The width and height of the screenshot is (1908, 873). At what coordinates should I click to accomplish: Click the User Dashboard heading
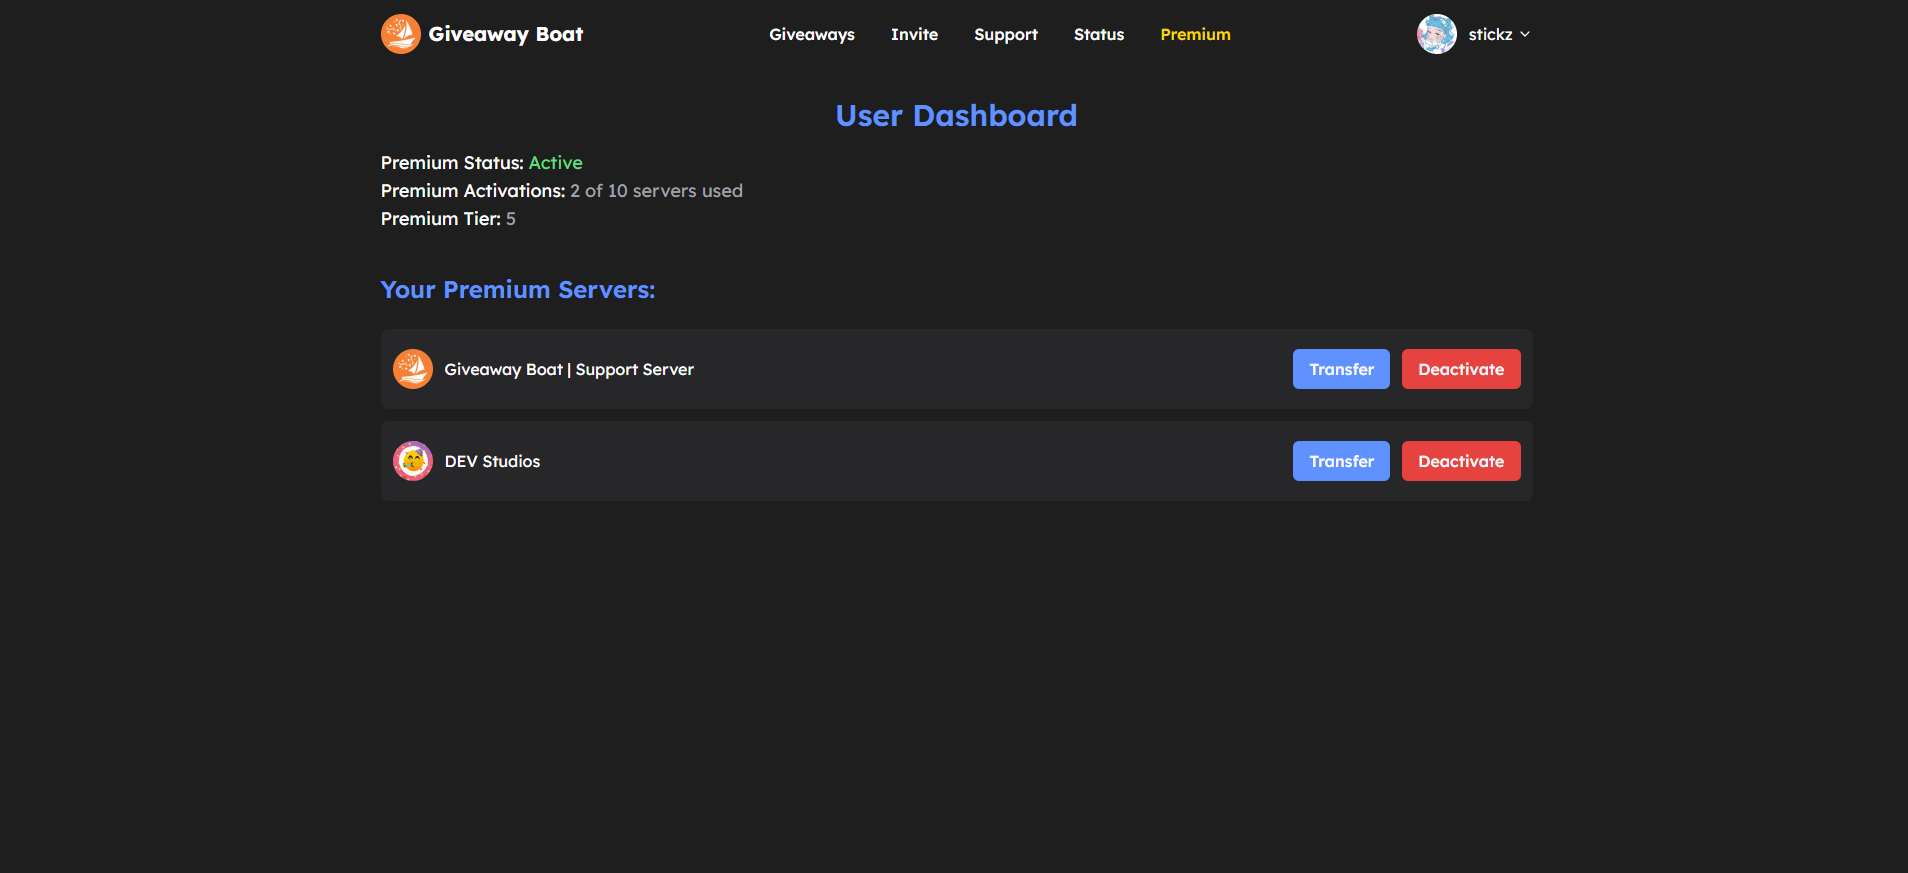pos(956,116)
